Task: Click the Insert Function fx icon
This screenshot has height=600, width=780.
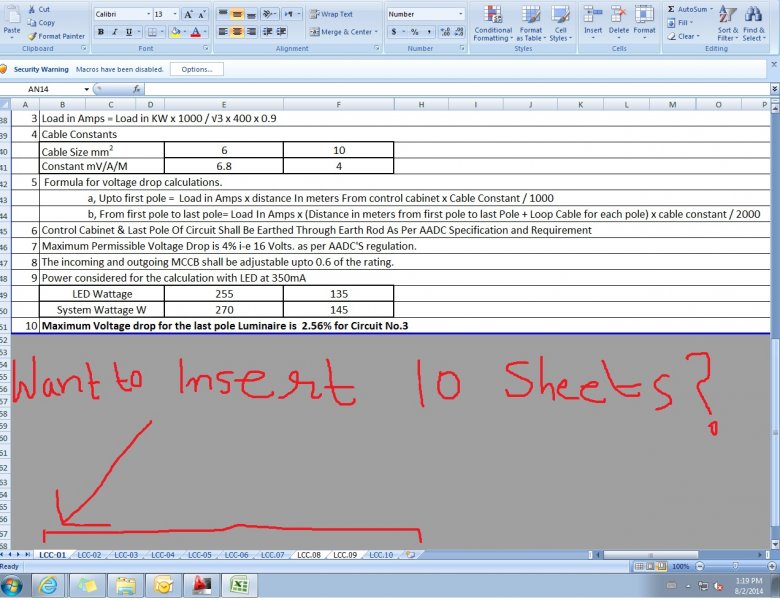Action: (x=136, y=89)
